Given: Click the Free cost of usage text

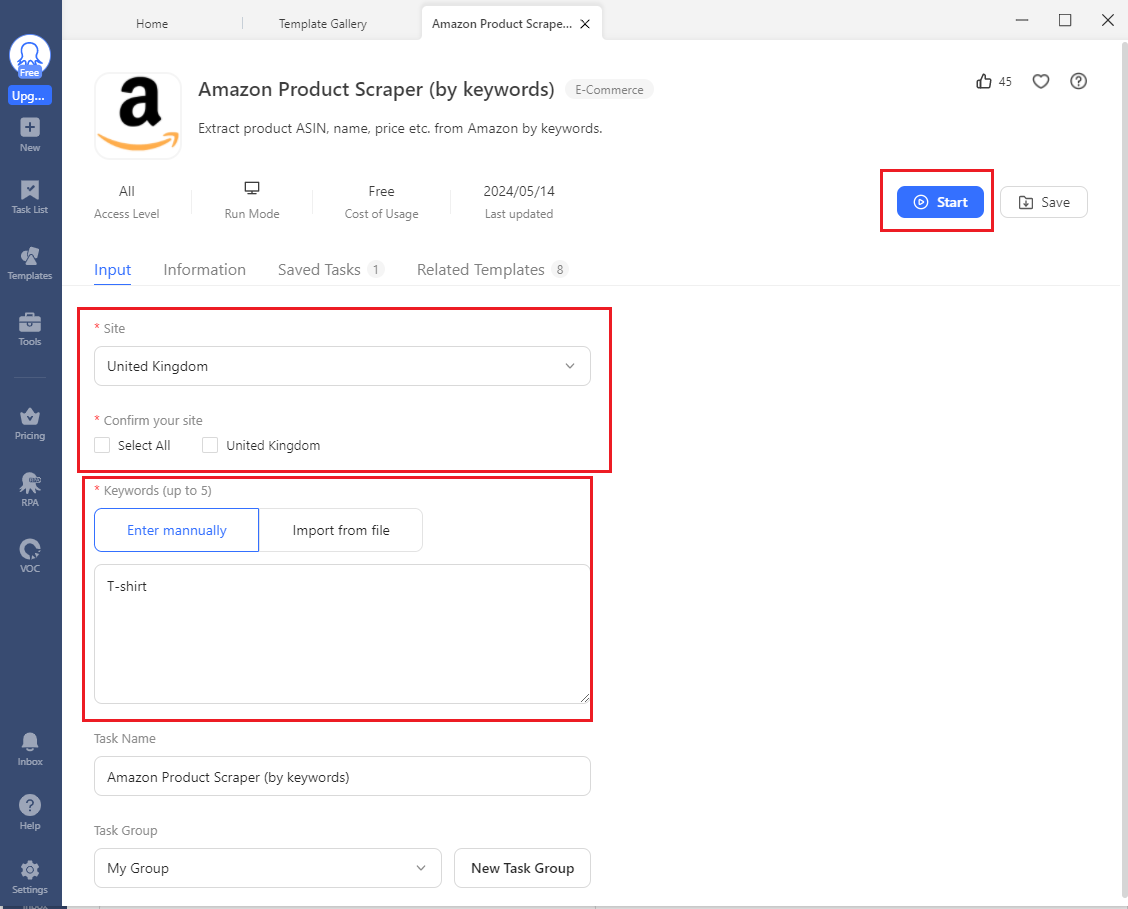Looking at the screenshot, I should click(x=381, y=191).
